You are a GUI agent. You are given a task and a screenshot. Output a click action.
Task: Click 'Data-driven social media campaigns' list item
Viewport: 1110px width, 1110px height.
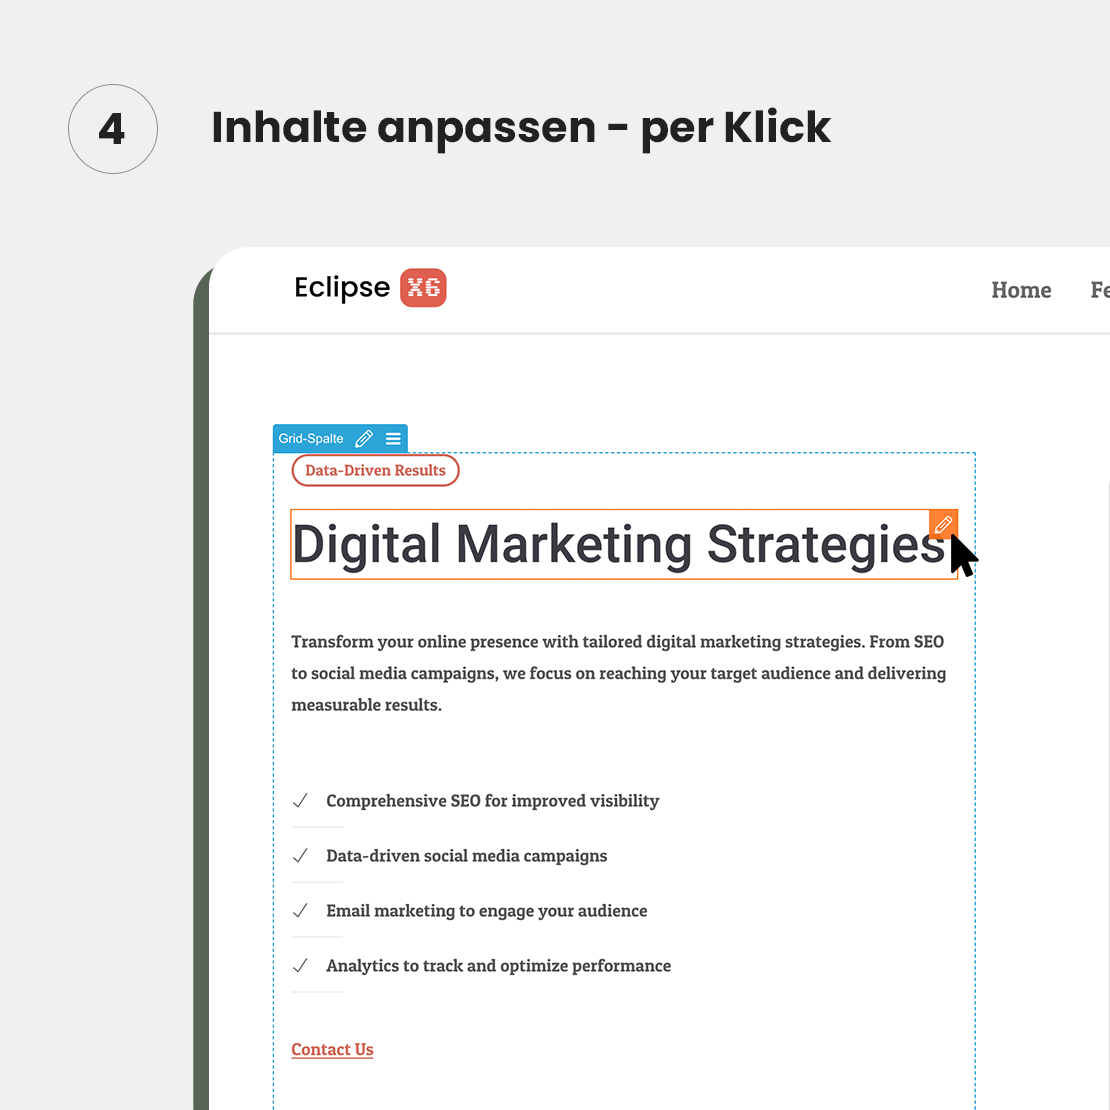(467, 856)
